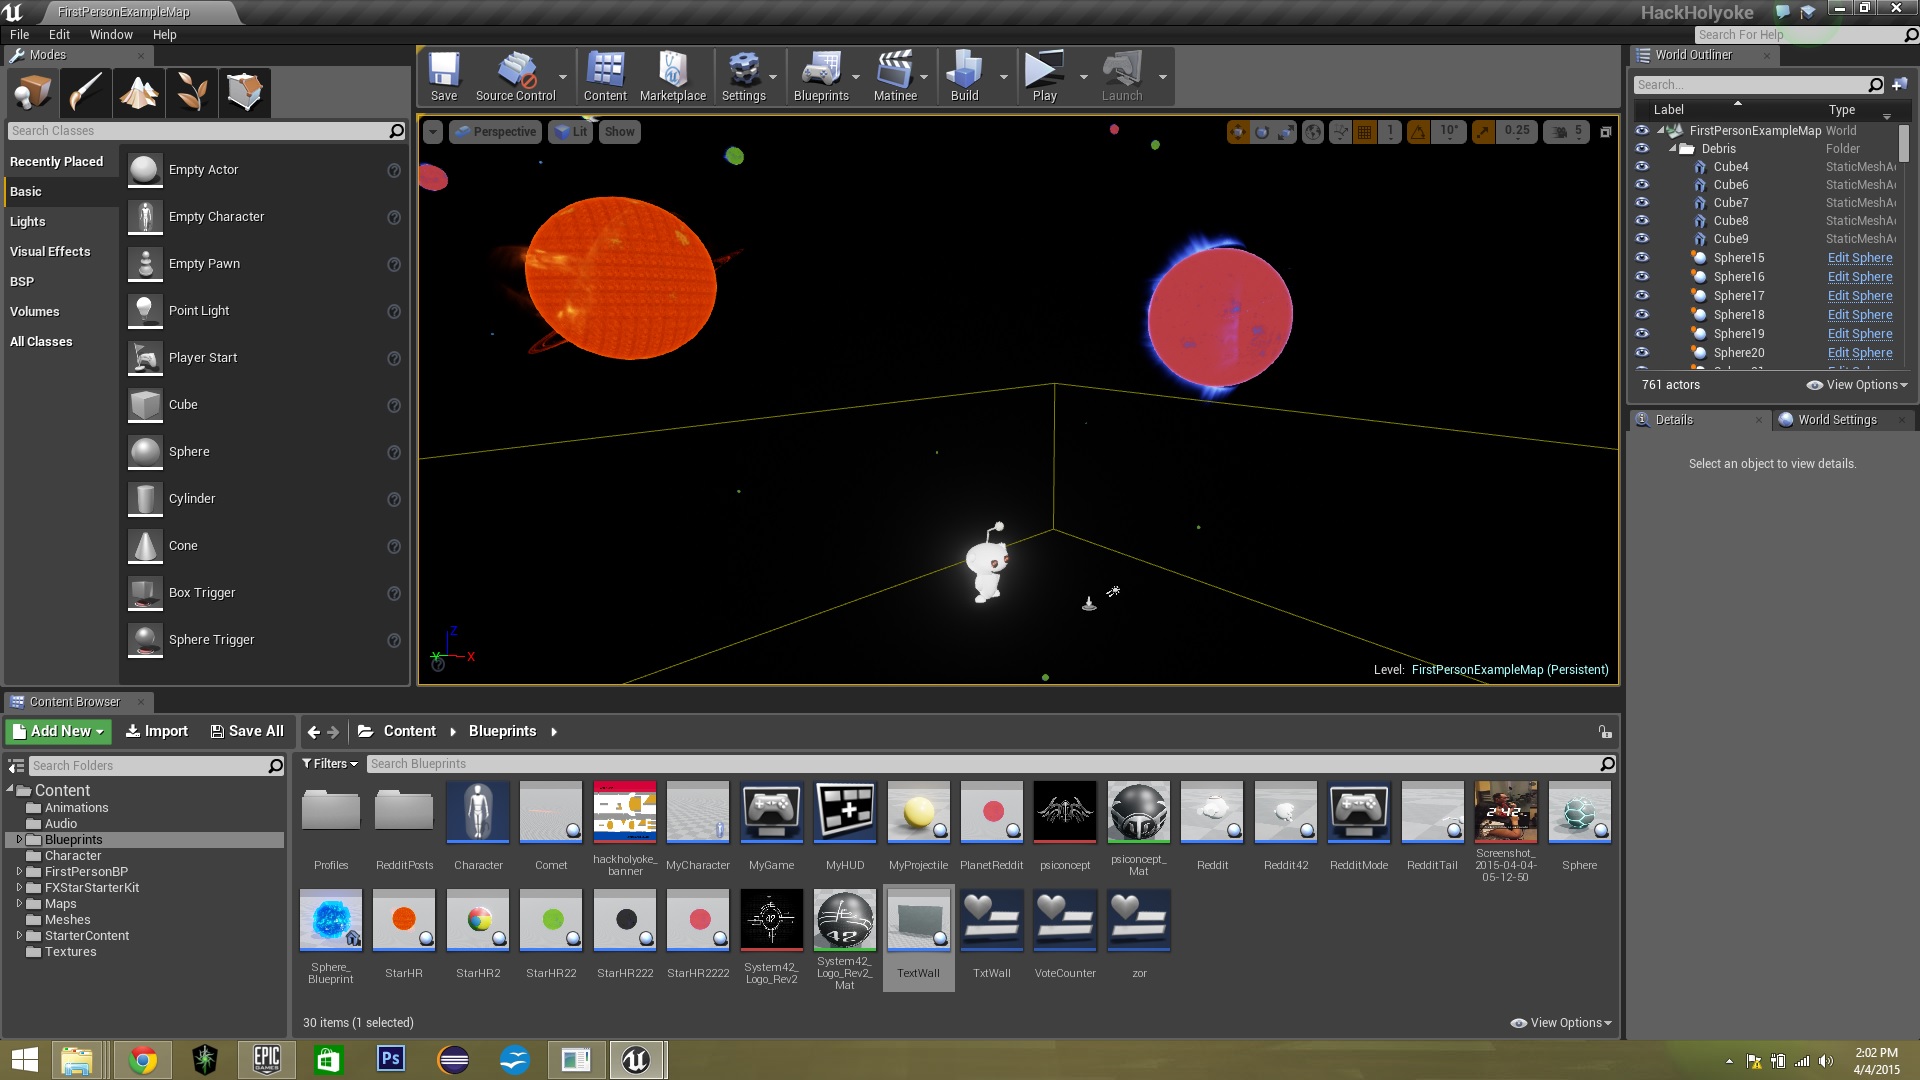Click the Build lighting icon
This screenshot has width=1920, height=1080.
pos(964,77)
